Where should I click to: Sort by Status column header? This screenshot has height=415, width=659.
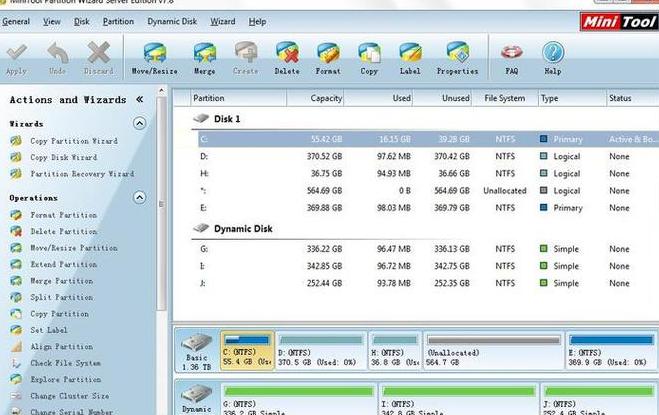(x=633, y=98)
